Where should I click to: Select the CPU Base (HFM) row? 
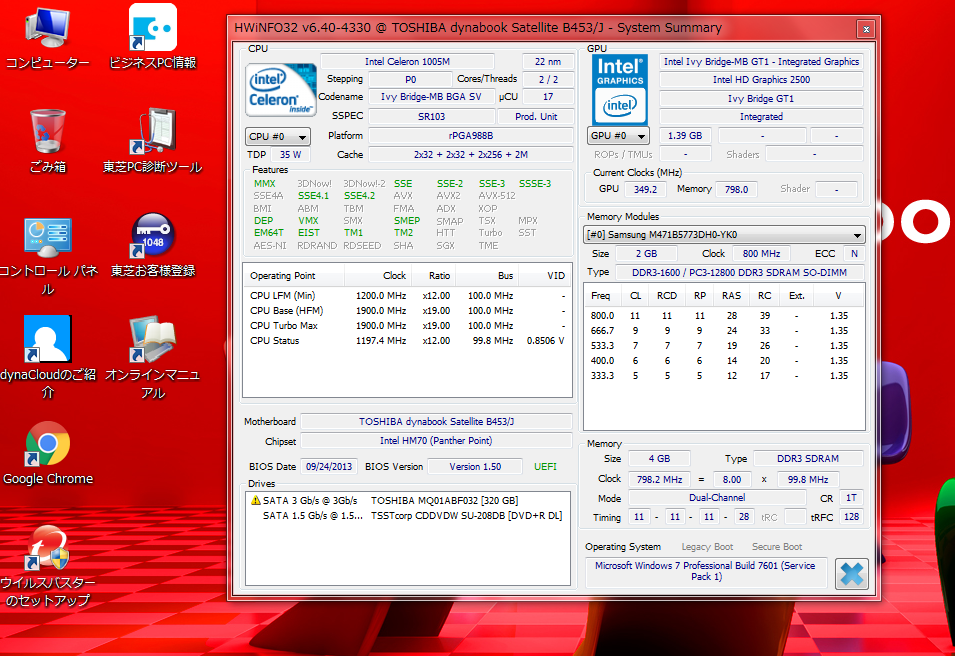point(407,311)
